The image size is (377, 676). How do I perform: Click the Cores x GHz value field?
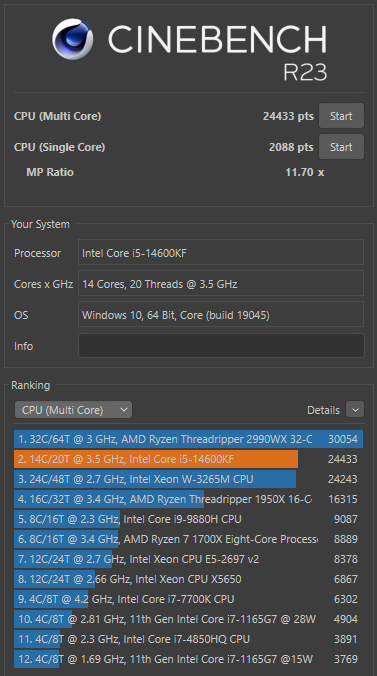221,284
